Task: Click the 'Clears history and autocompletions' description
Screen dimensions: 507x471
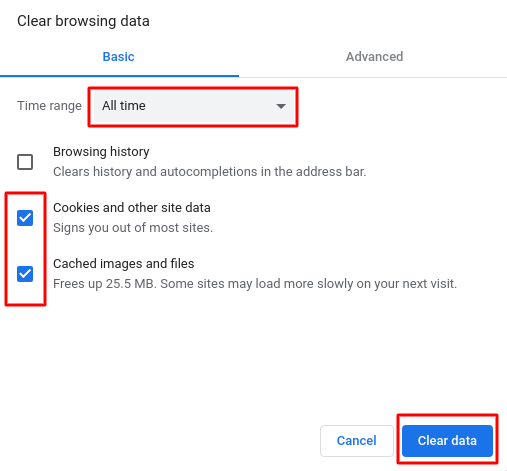Action: point(210,172)
